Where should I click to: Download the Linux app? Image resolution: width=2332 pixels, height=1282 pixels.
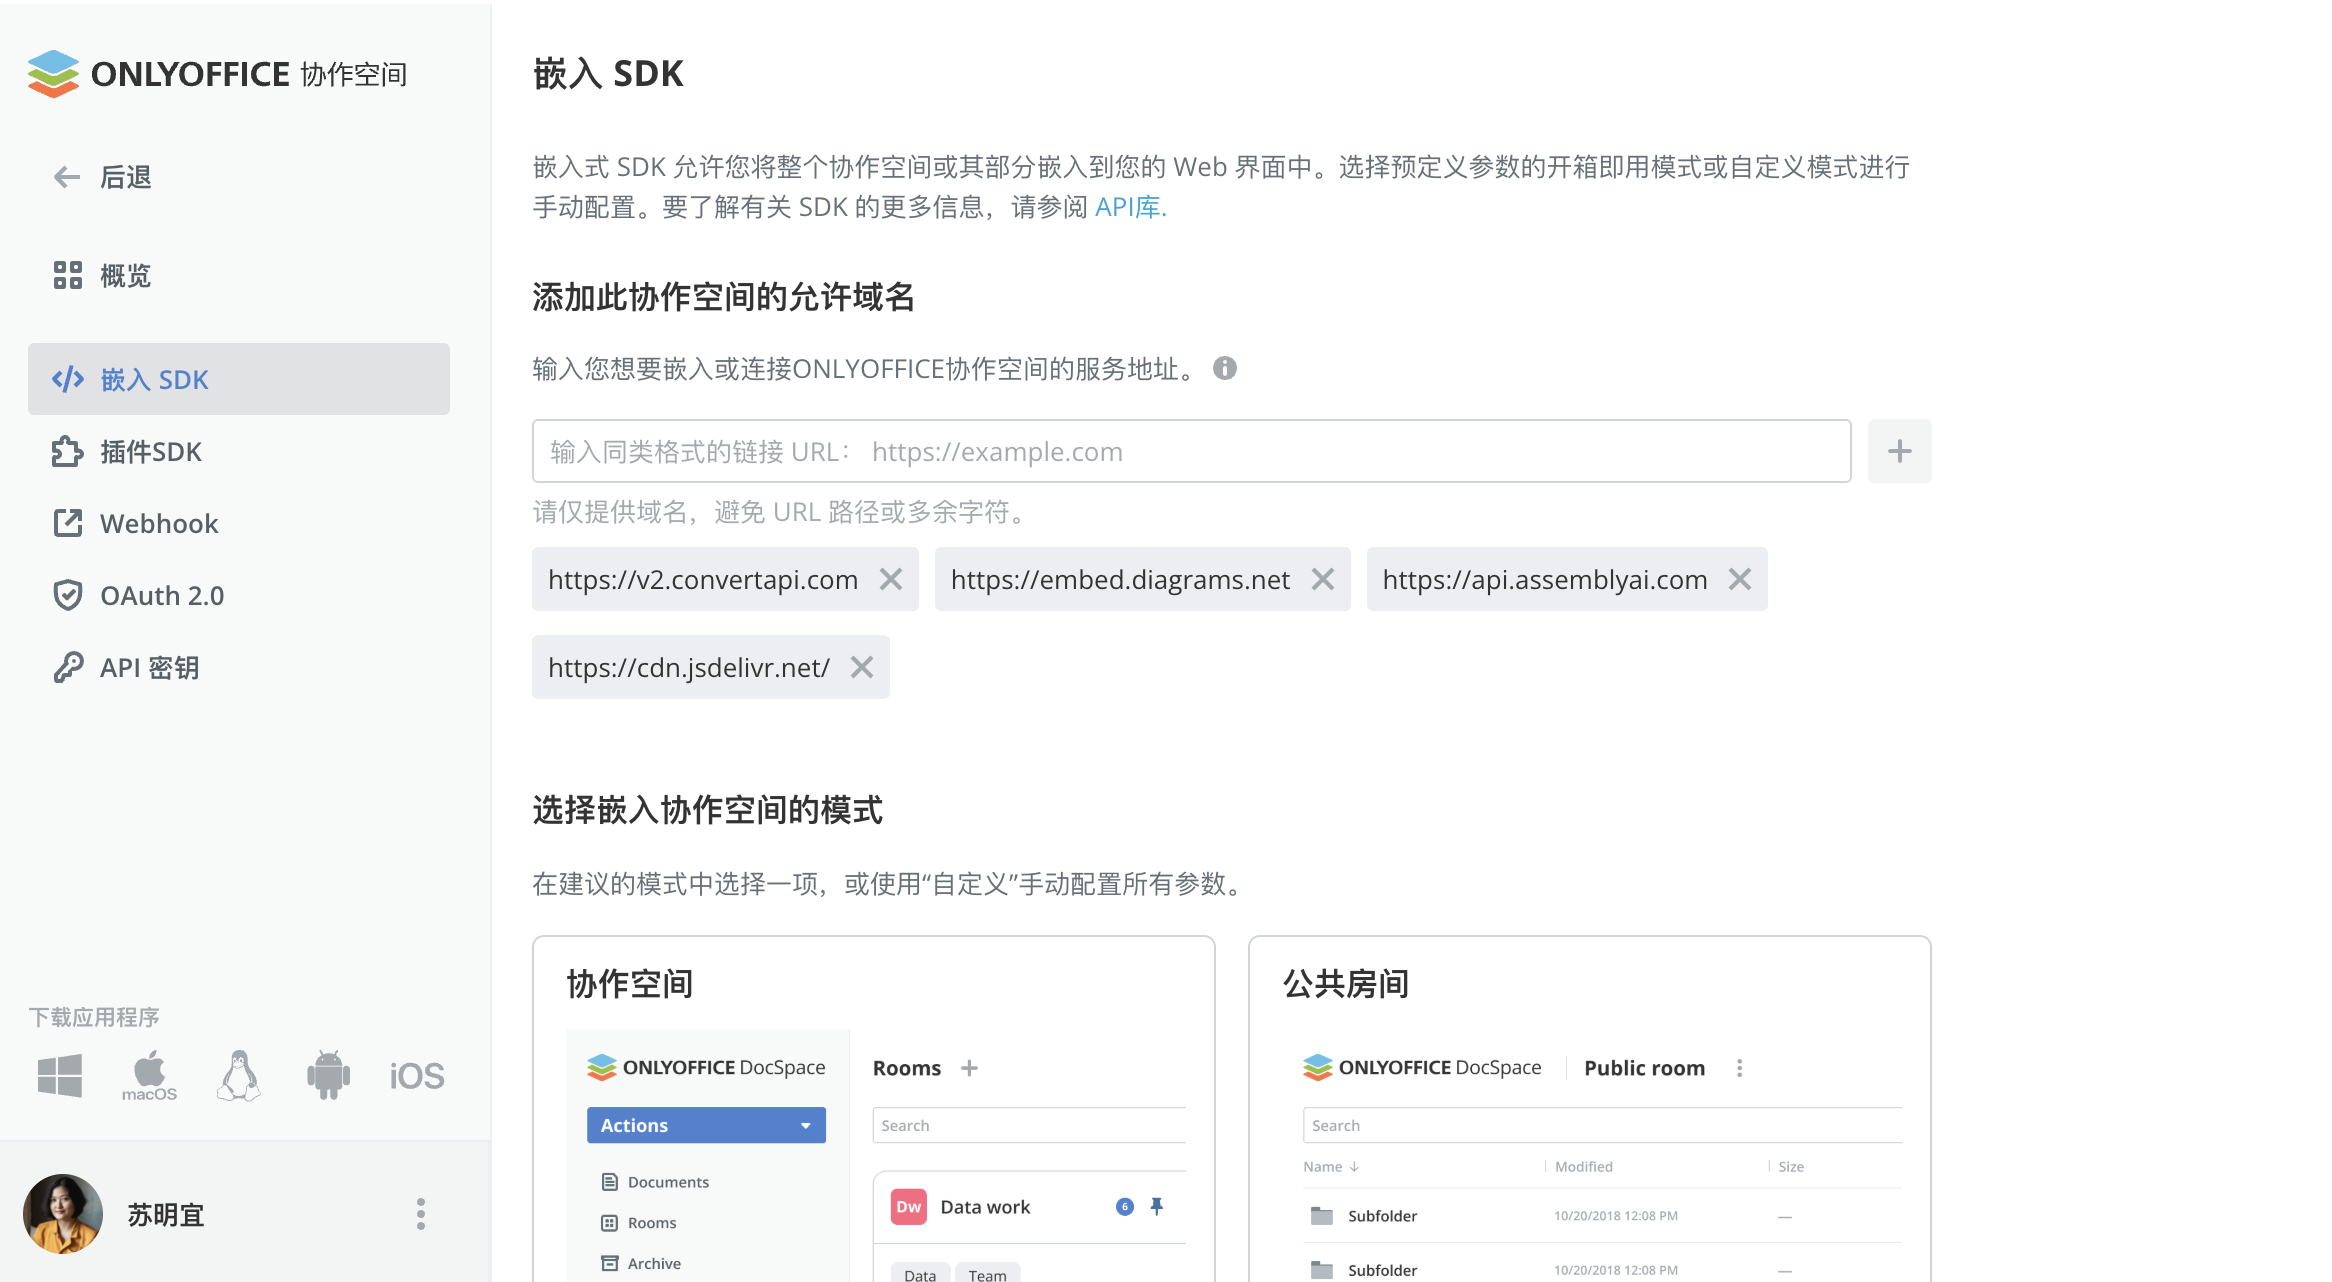click(239, 1076)
